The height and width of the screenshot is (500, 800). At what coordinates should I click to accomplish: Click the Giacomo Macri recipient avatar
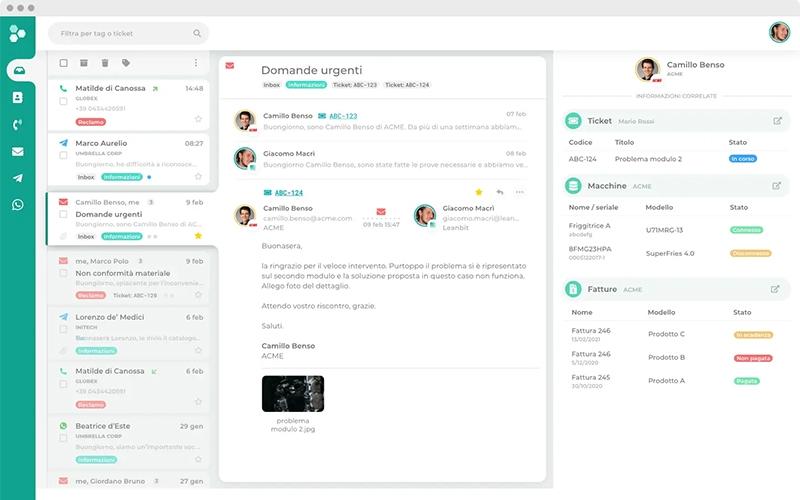(x=424, y=216)
